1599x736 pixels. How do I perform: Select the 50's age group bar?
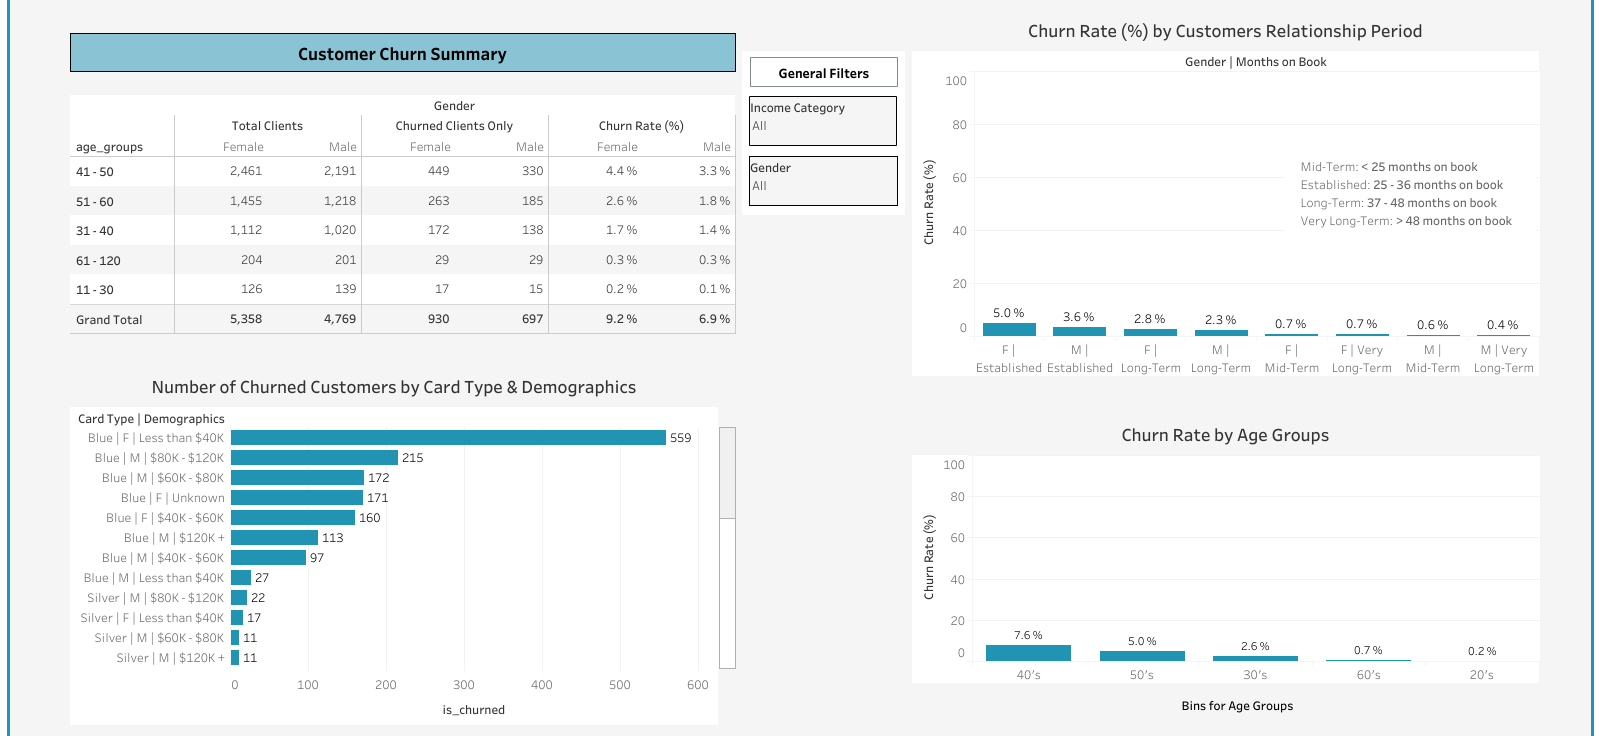tap(1142, 656)
